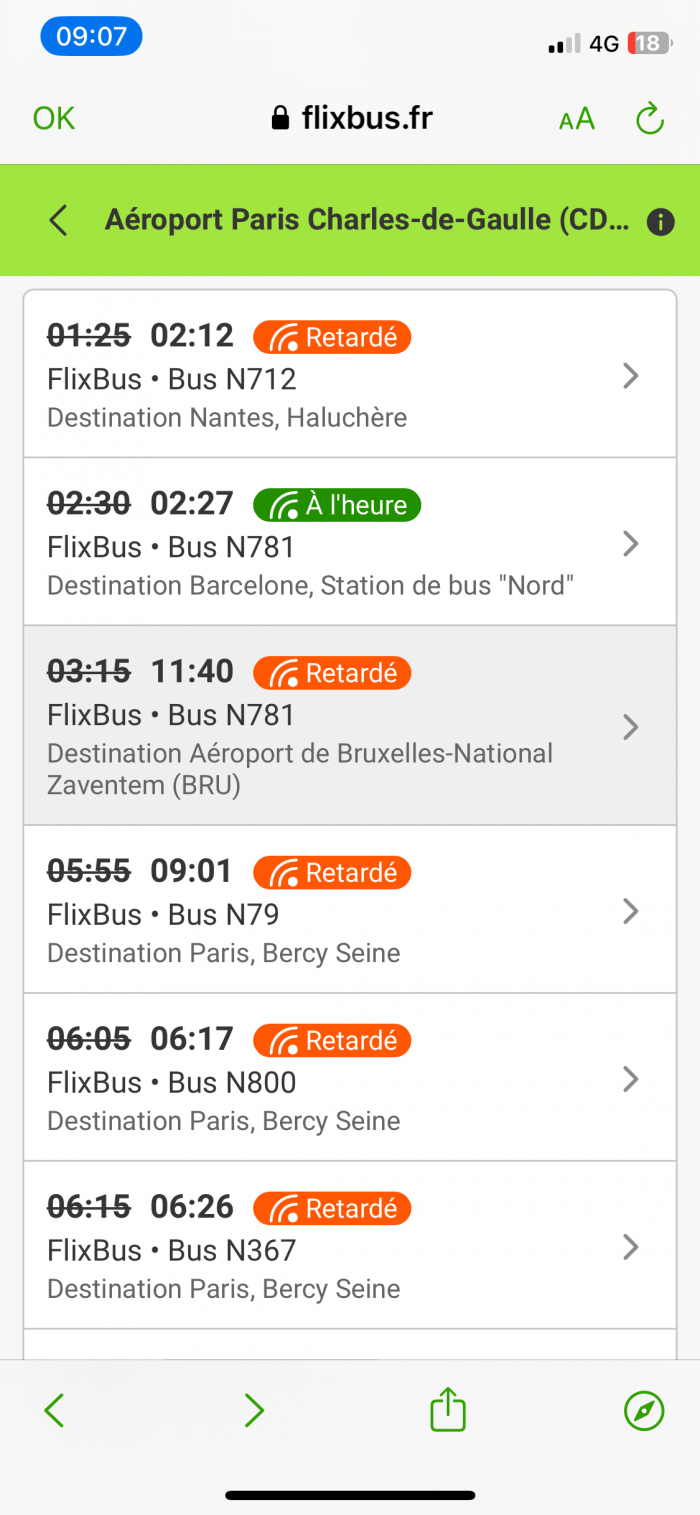Screen dimensions: 700x1515
Task: Open the Bus N367 Paris Bercy Seine row
Action: (x=350, y=1245)
